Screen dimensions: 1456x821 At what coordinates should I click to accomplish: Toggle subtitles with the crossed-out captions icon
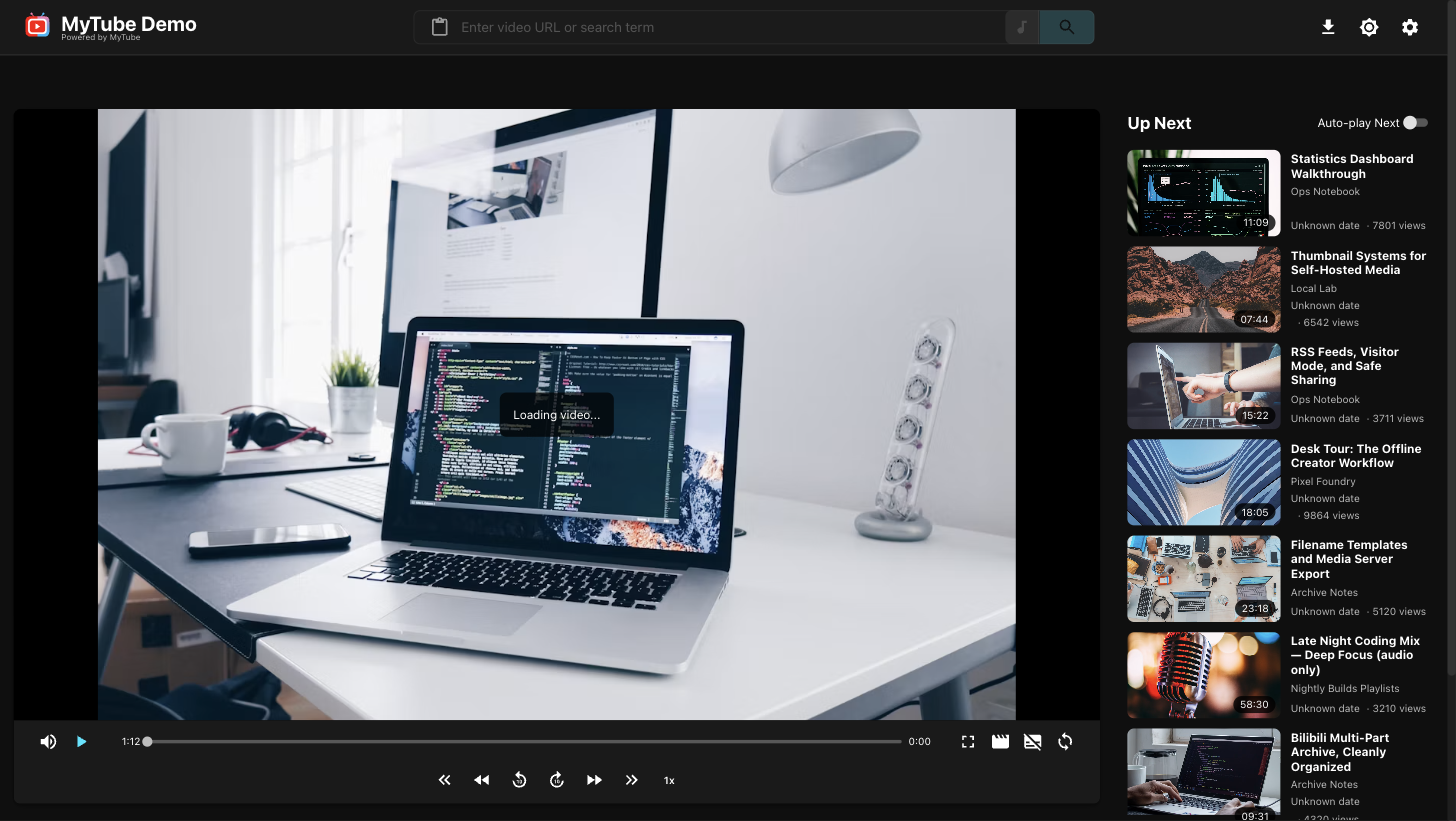pos(1033,742)
